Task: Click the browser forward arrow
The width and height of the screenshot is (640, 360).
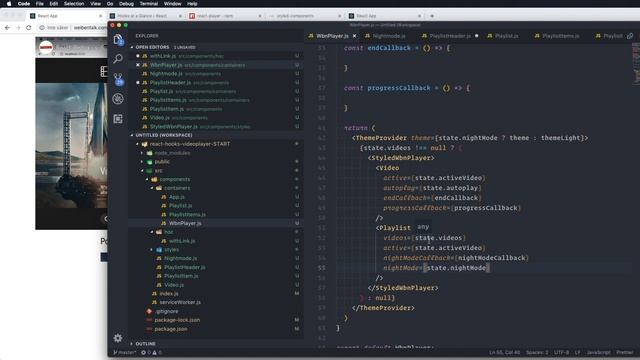Action: click(18, 28)
